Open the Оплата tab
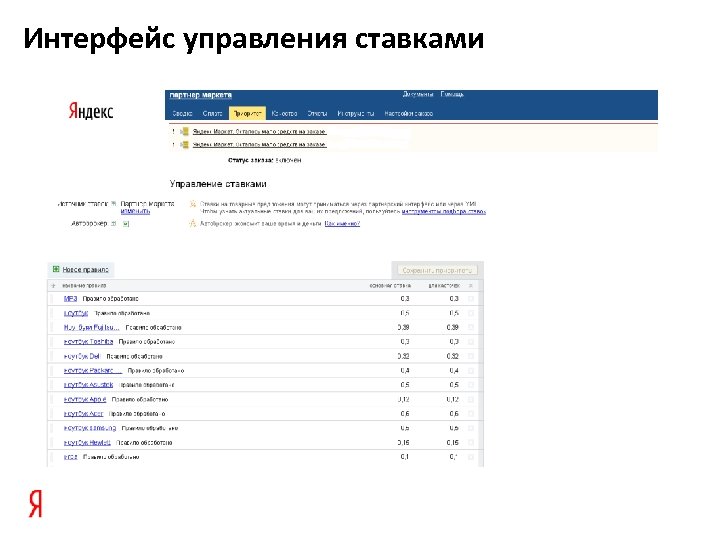Screen dimensions: 720x540 pyautogui.click(x=212, y=113)
